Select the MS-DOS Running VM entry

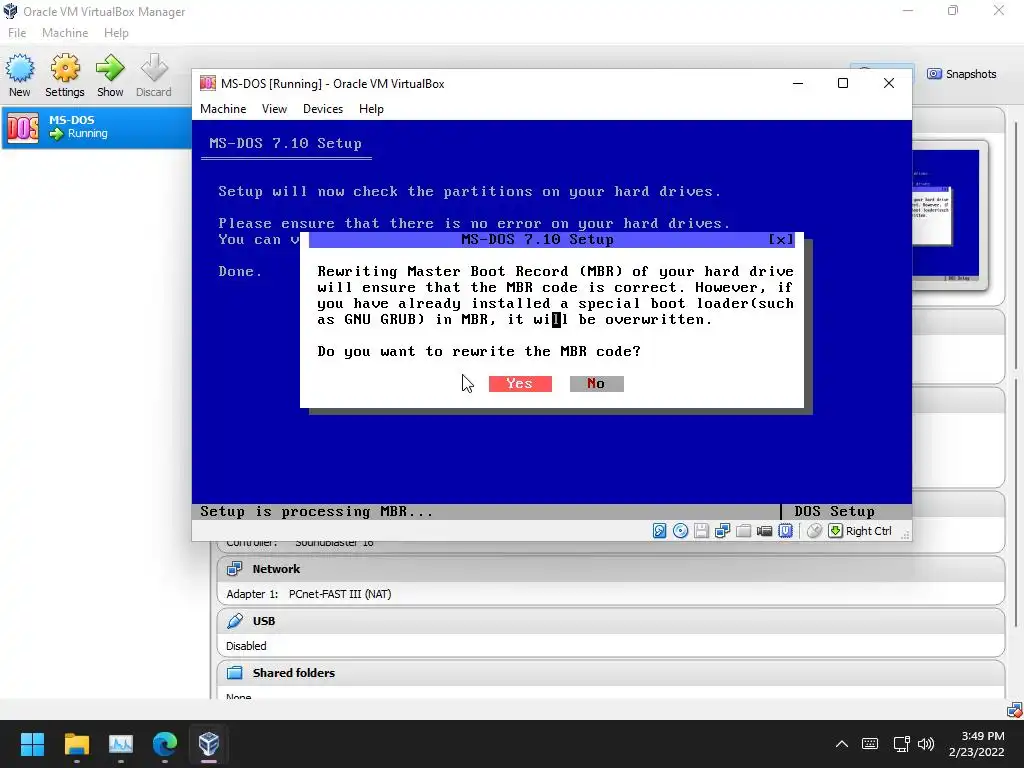click(97, 127)
